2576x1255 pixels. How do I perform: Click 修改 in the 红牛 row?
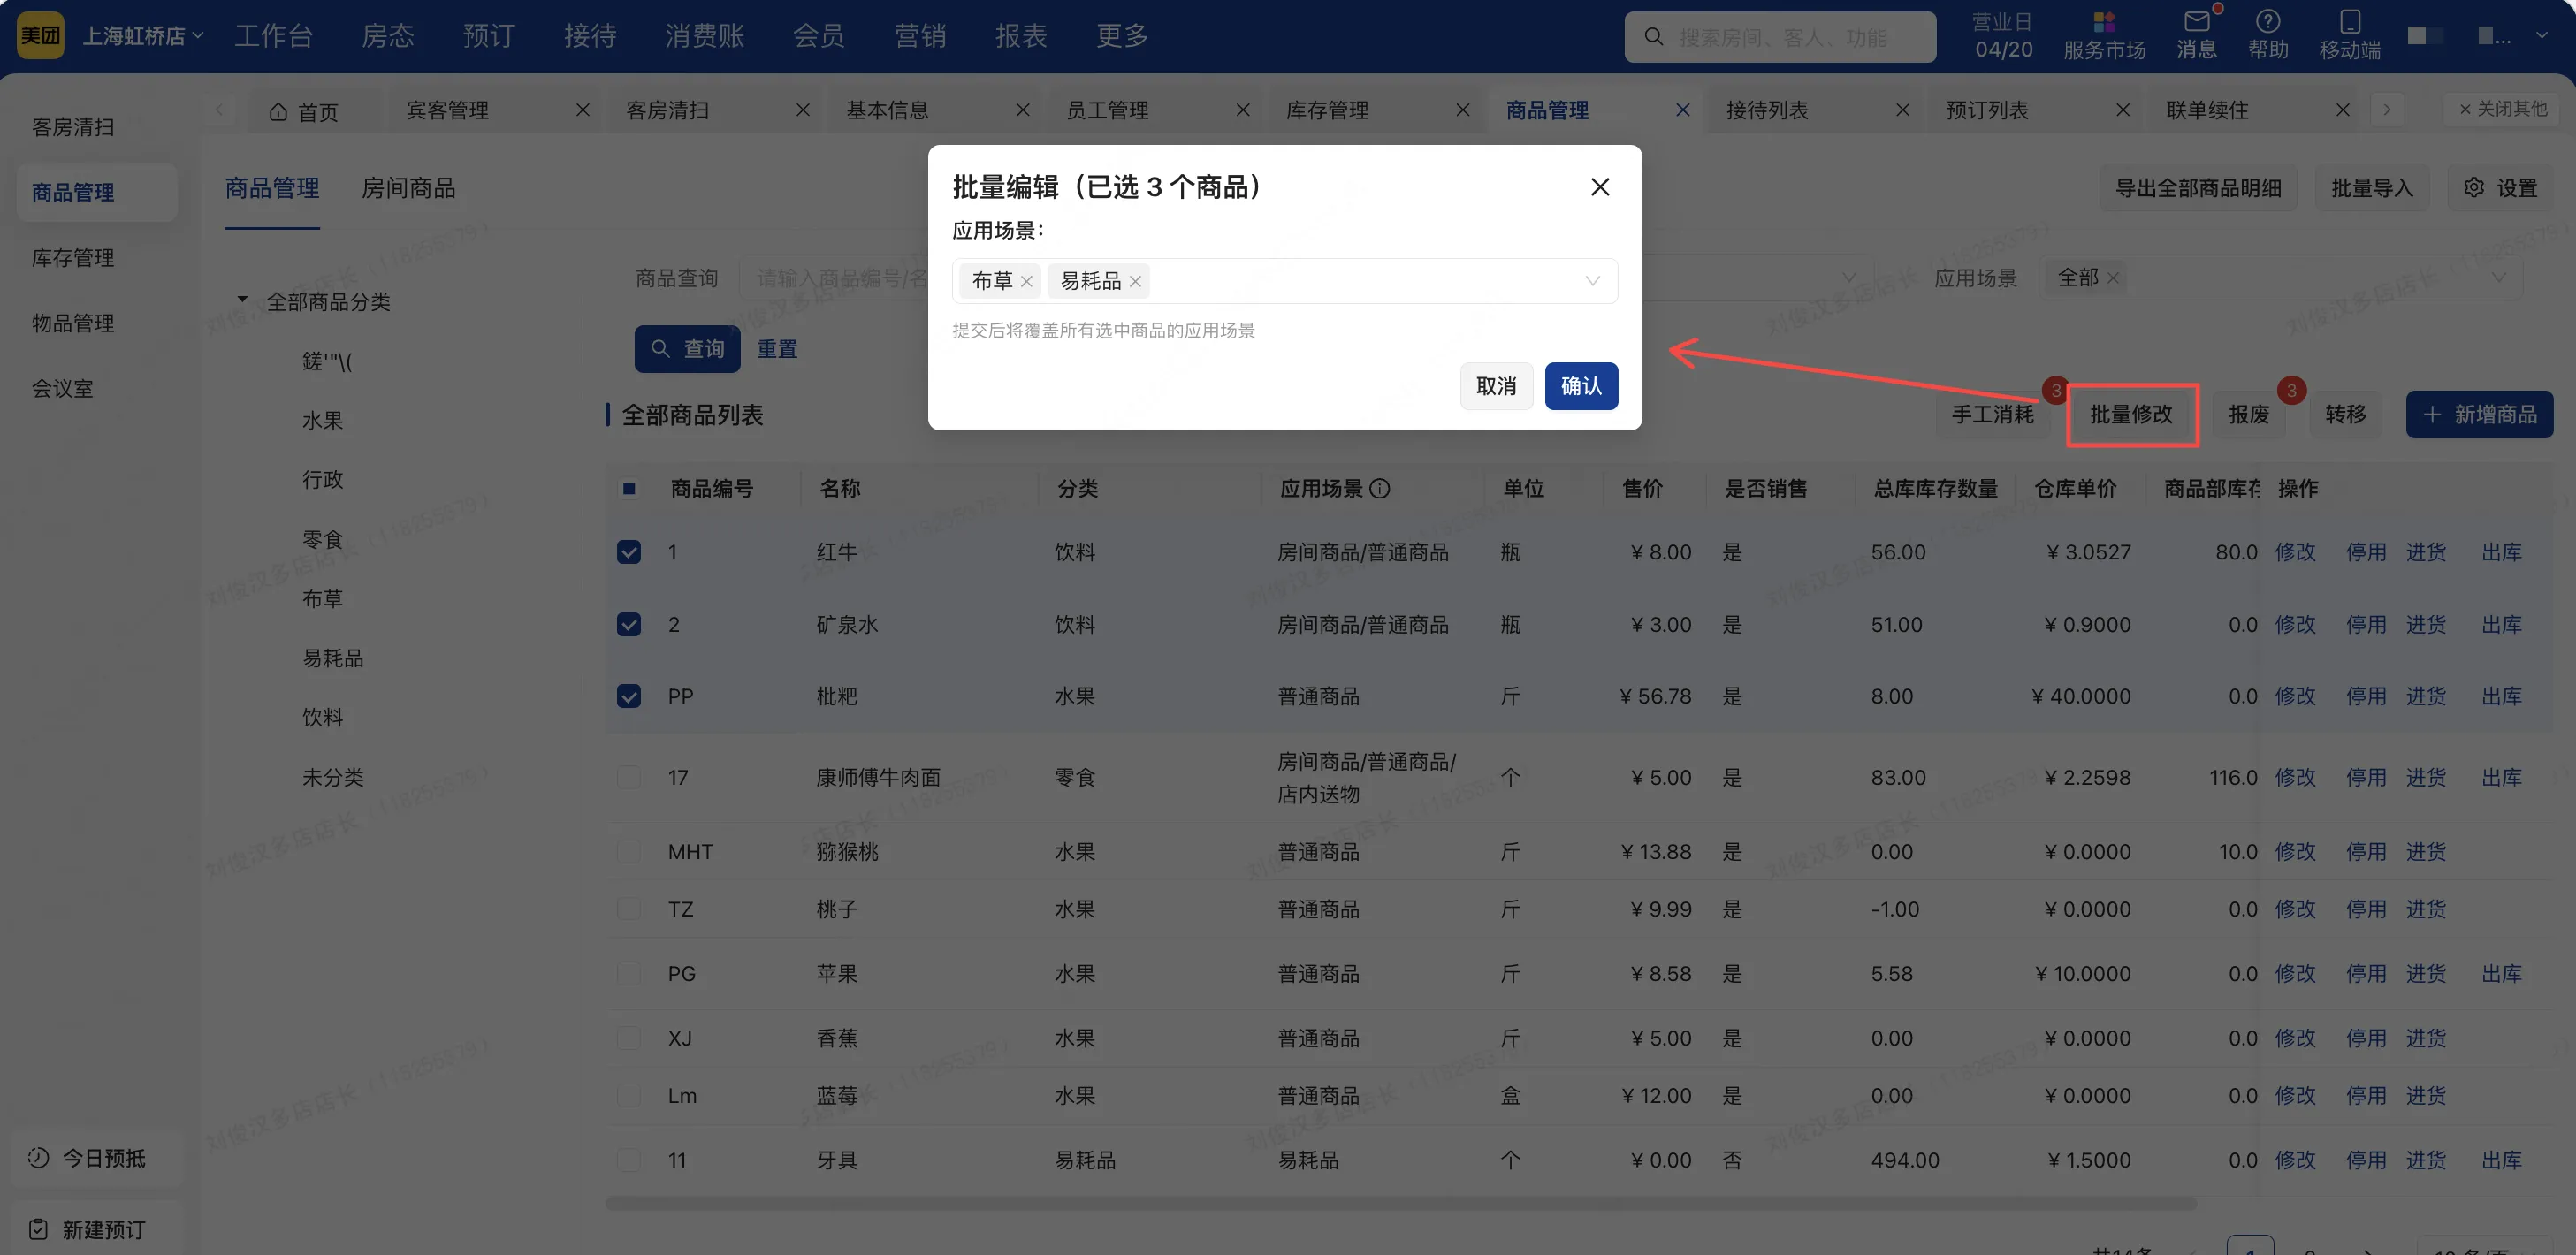[x=2295, y=552]
